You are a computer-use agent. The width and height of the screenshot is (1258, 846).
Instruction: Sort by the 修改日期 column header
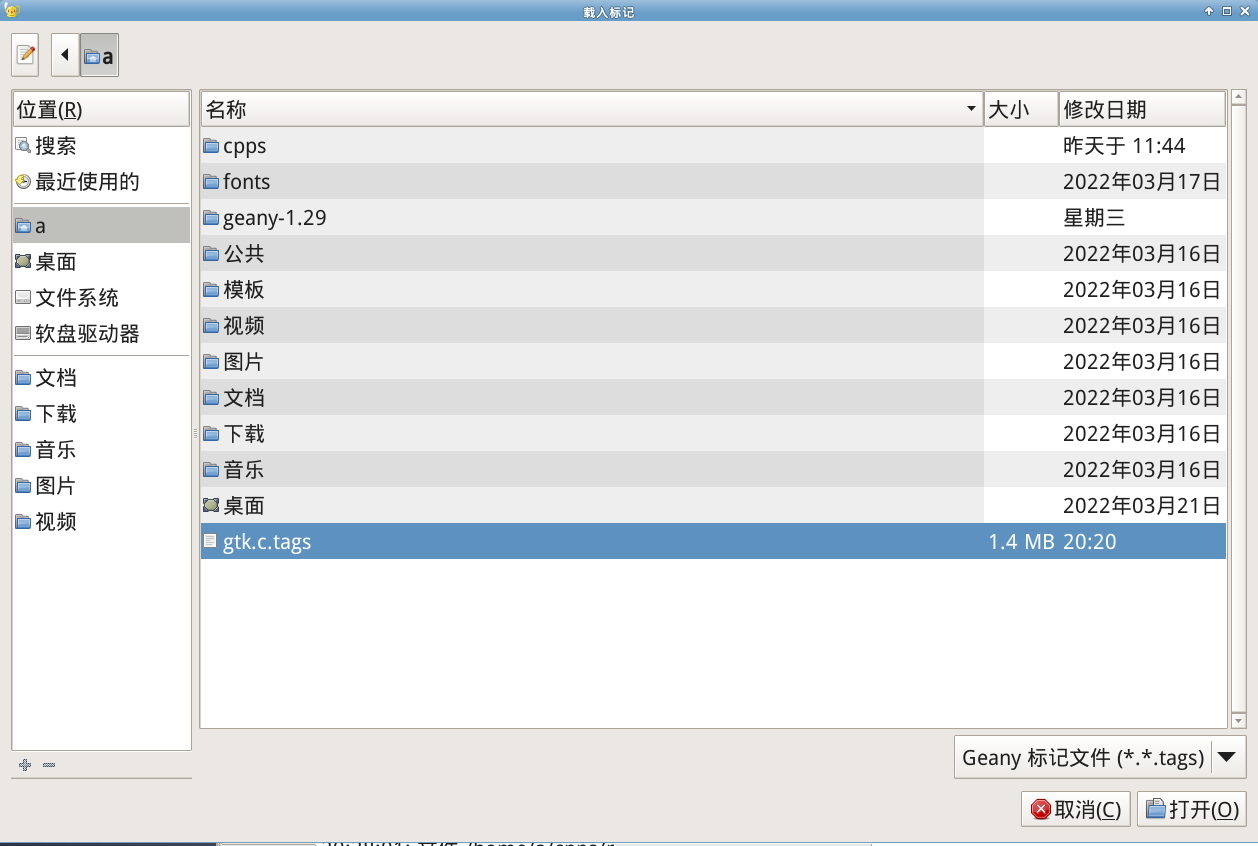pos(1141,109)
